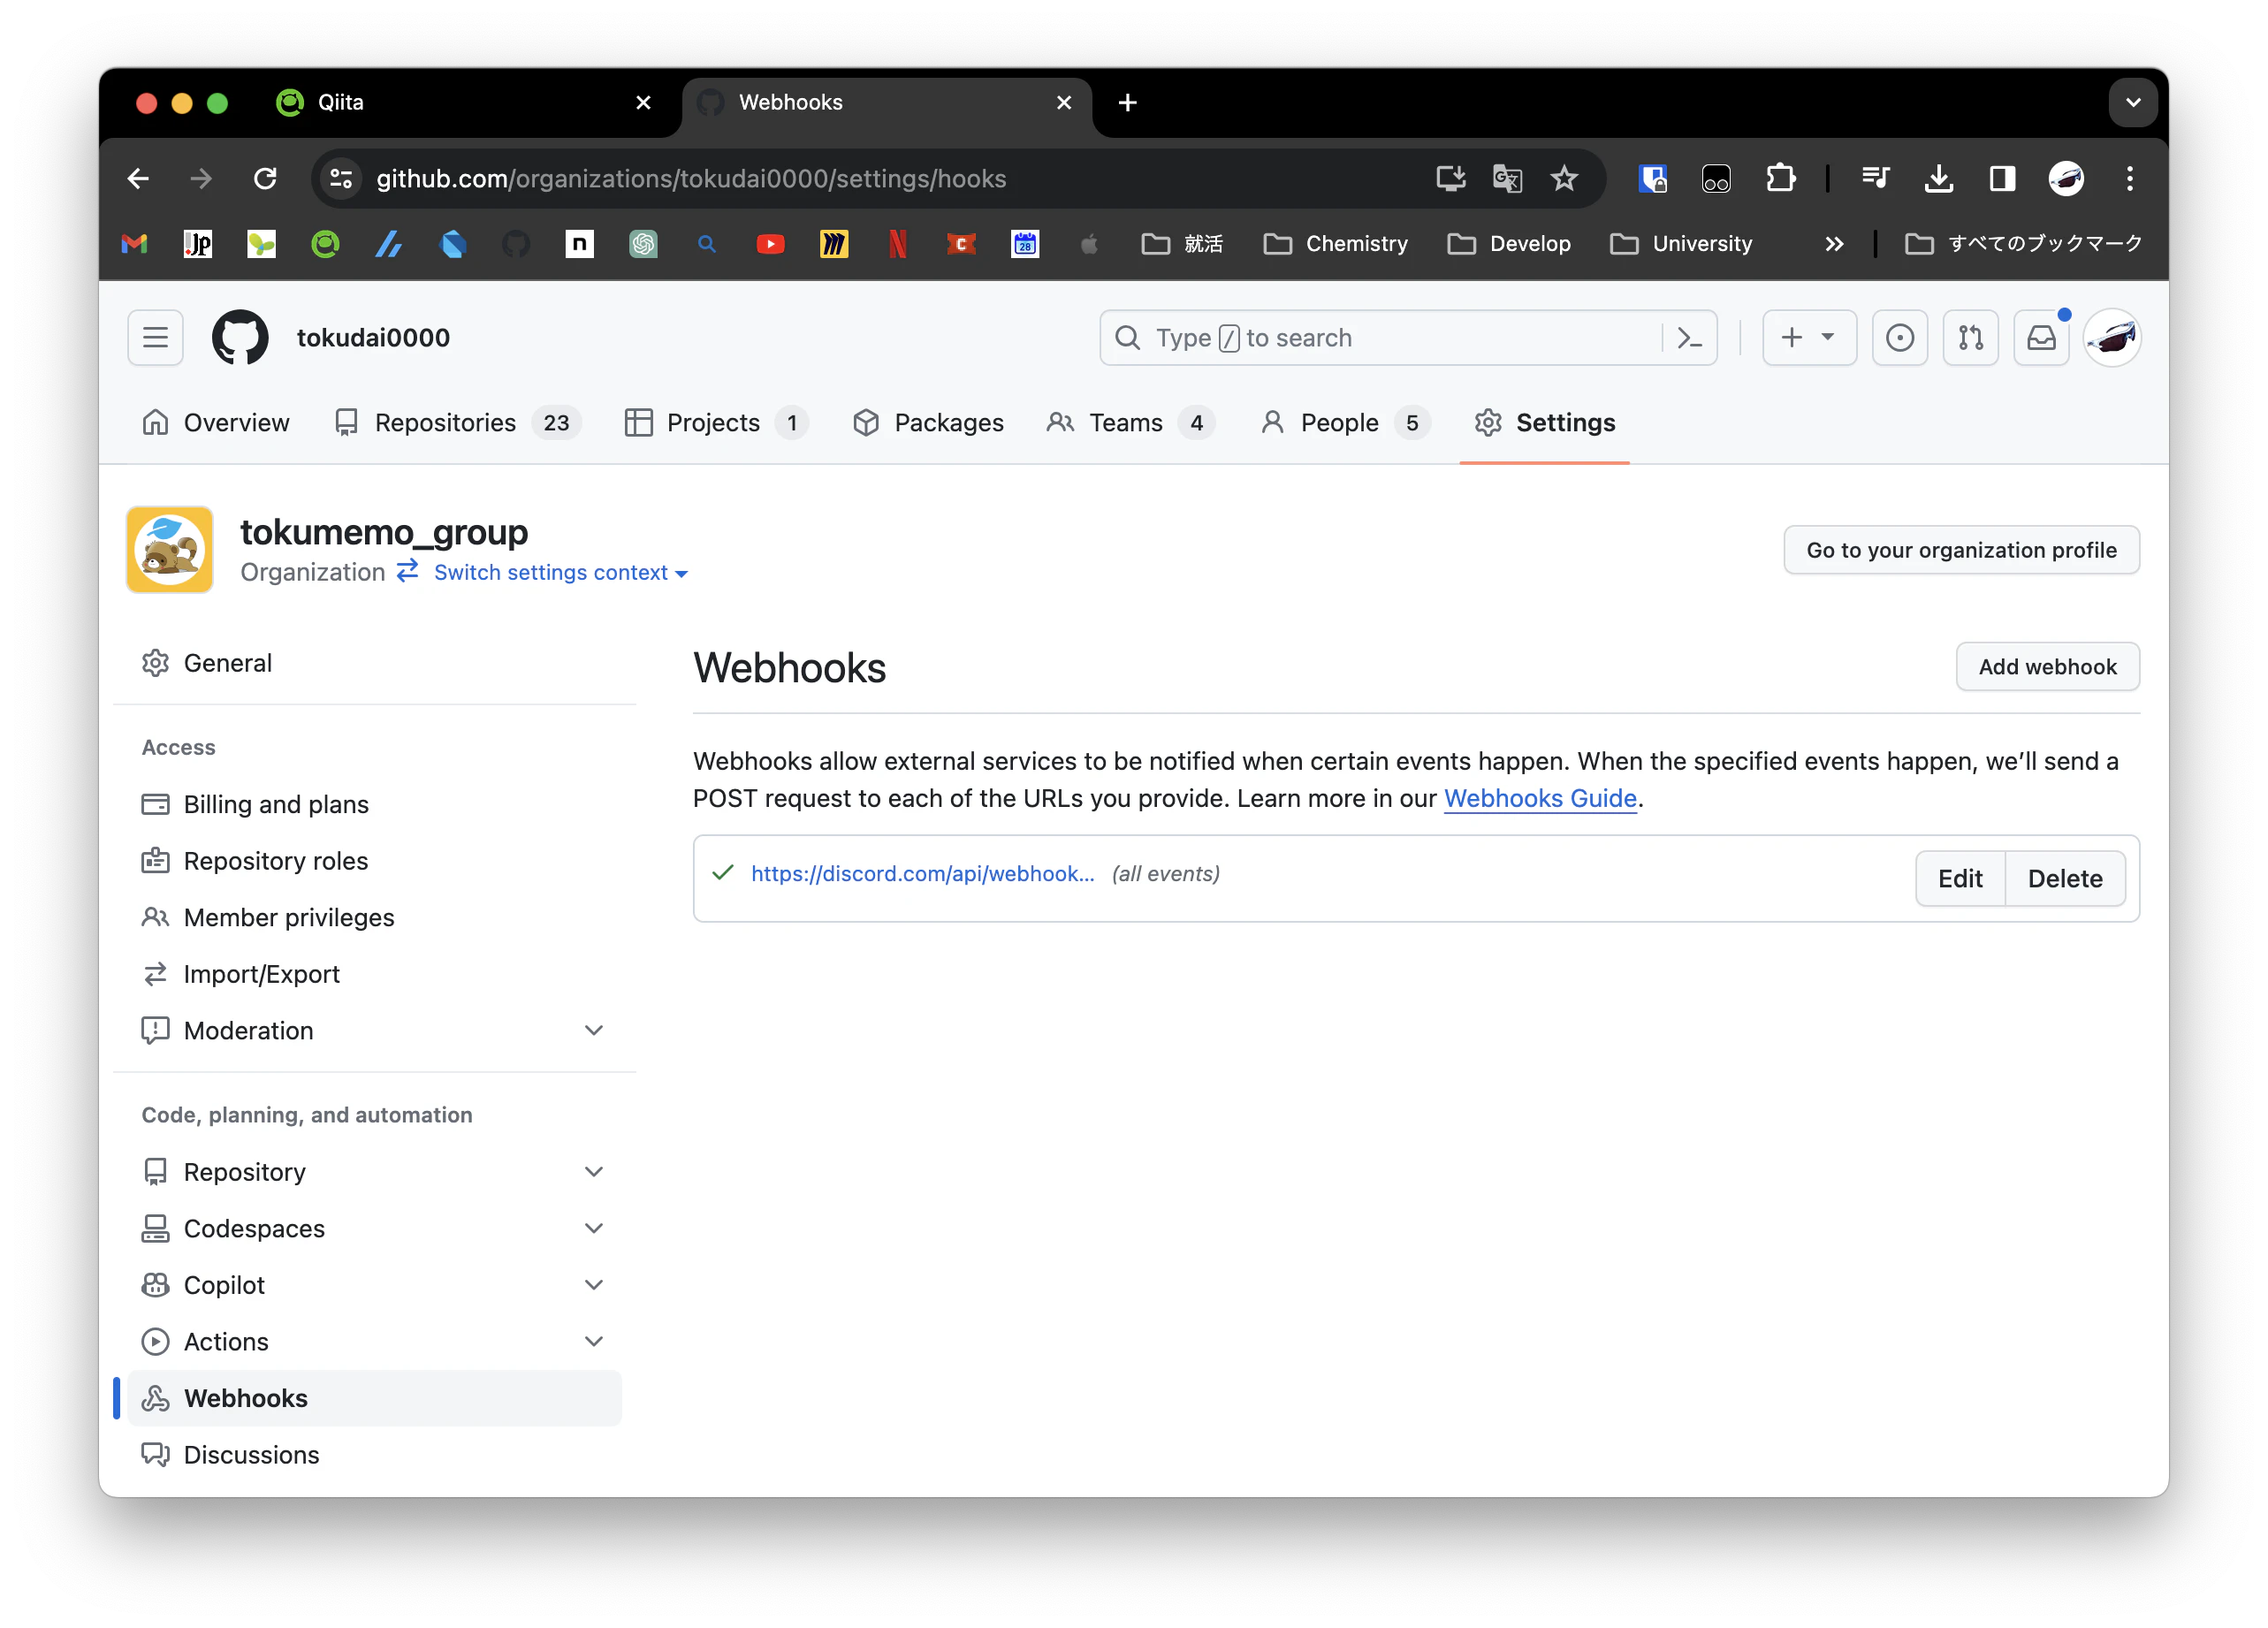Bookmark this page with the star icon

pos(1564,179)
